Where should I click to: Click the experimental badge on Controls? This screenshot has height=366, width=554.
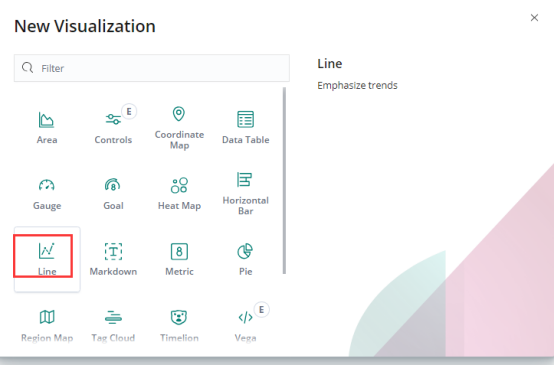pos(129,112)
